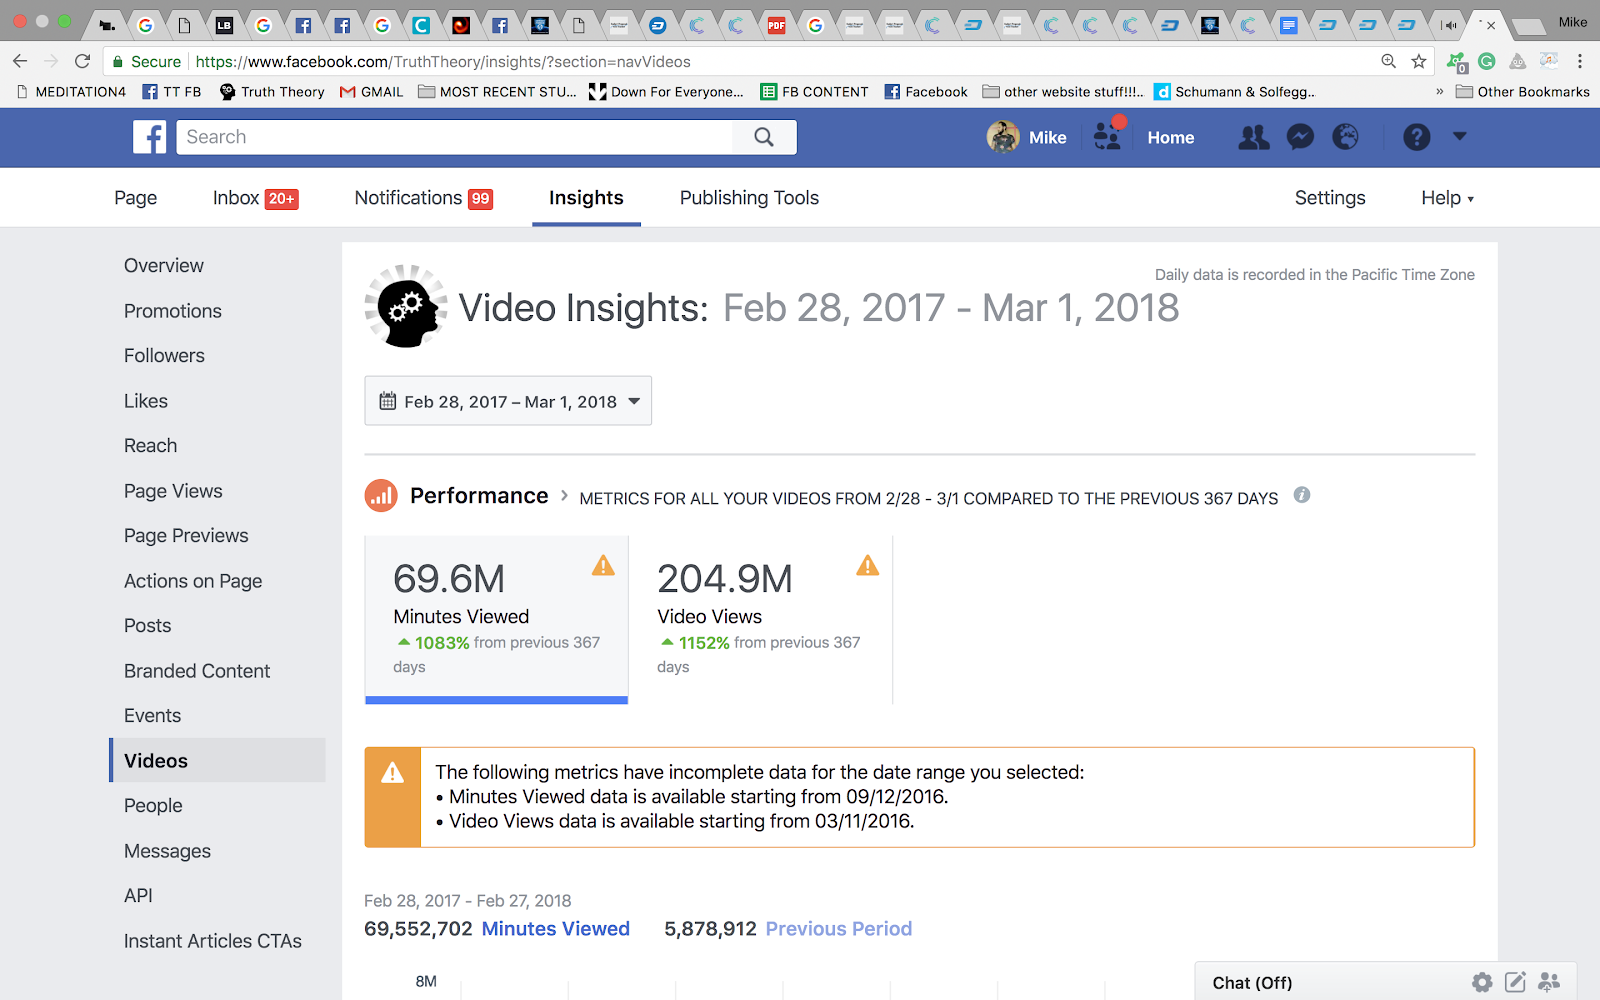Open the Quick Help question mark icon
Viewport: 1600px width, 1000px height.
1417,137
